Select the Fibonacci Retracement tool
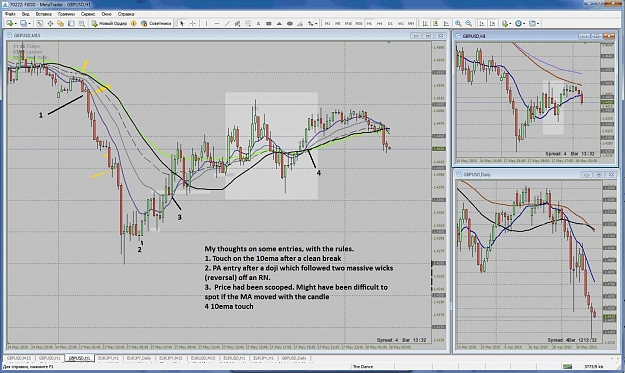Screen dimensions: 625x373 coord(248,24)
